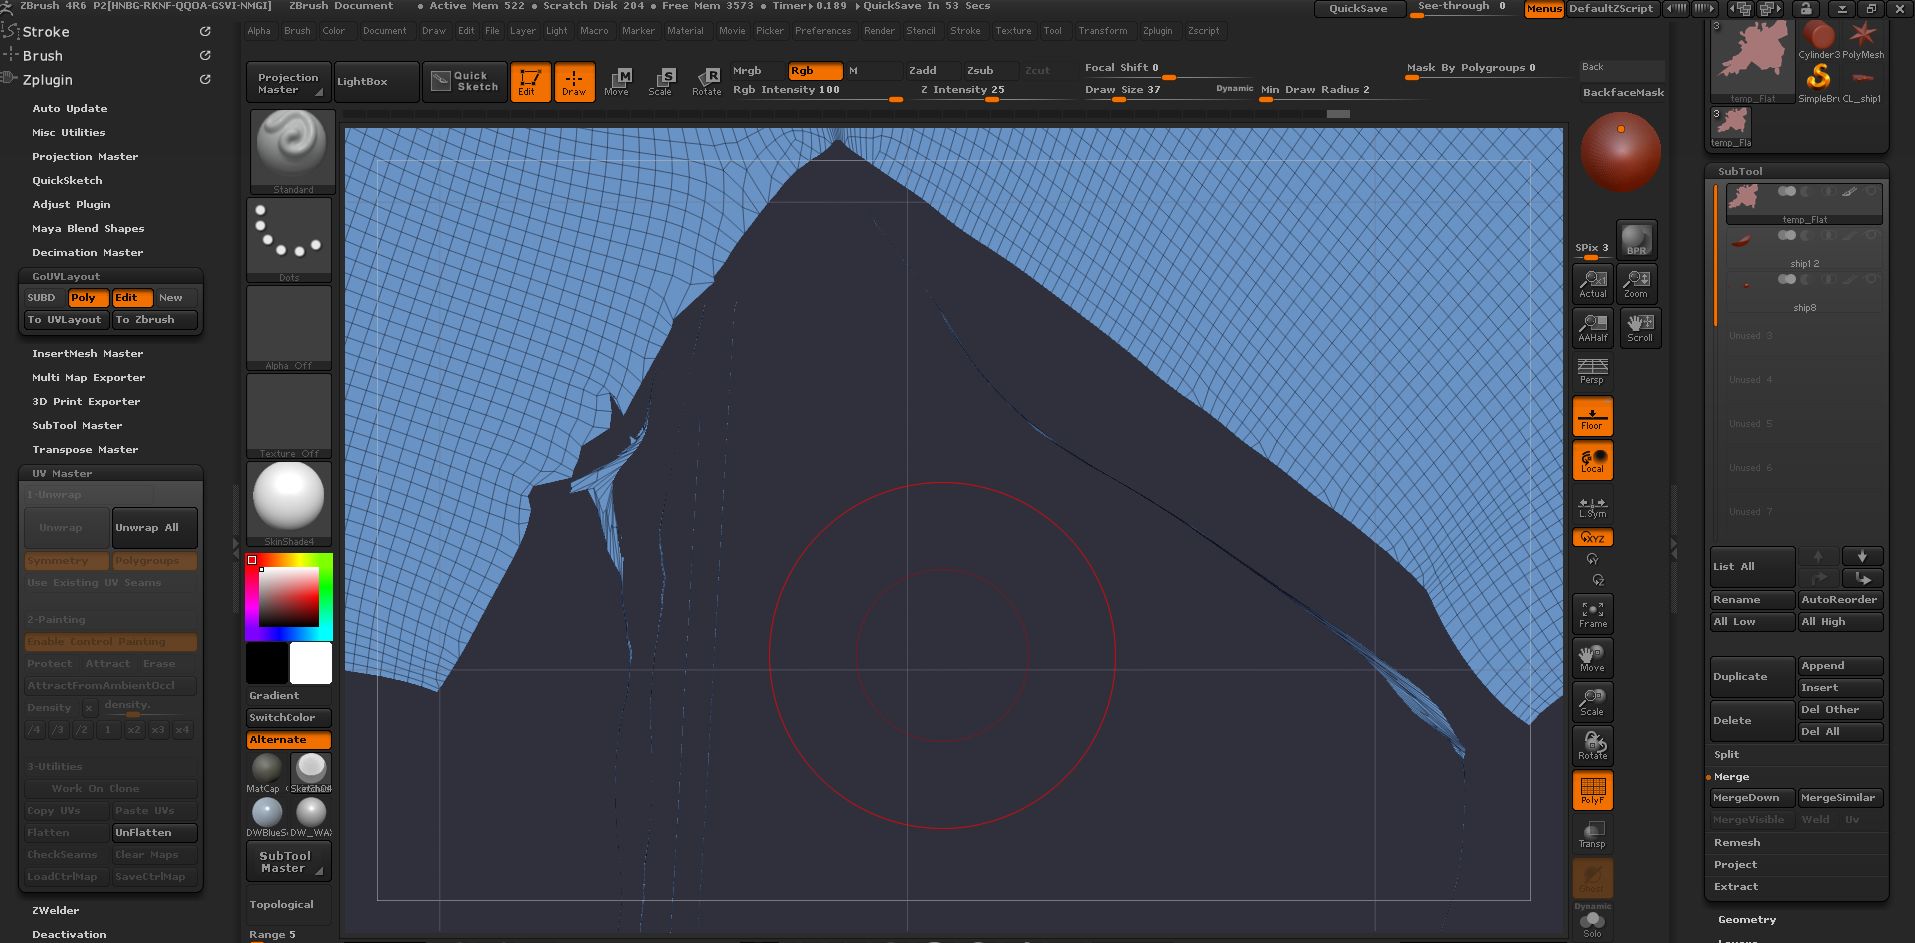Click the Frame icon to frame the mesh
1915x943 pixels.
click(1592, 613)
